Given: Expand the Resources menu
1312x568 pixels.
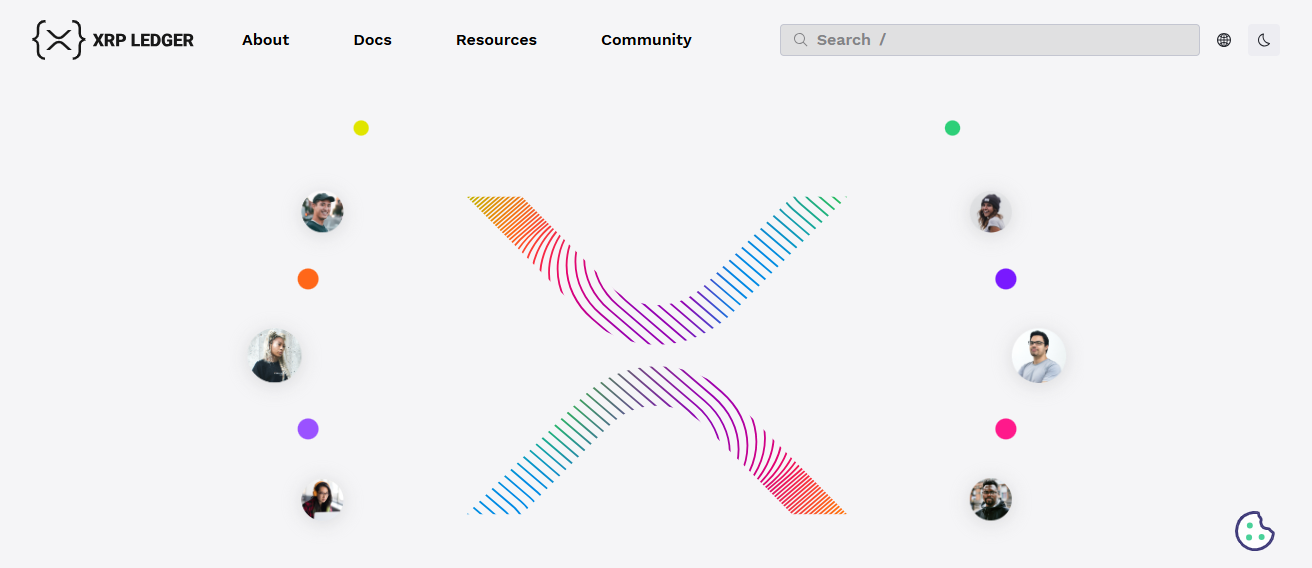Looking at the screenshot, I should pos(496,40).
